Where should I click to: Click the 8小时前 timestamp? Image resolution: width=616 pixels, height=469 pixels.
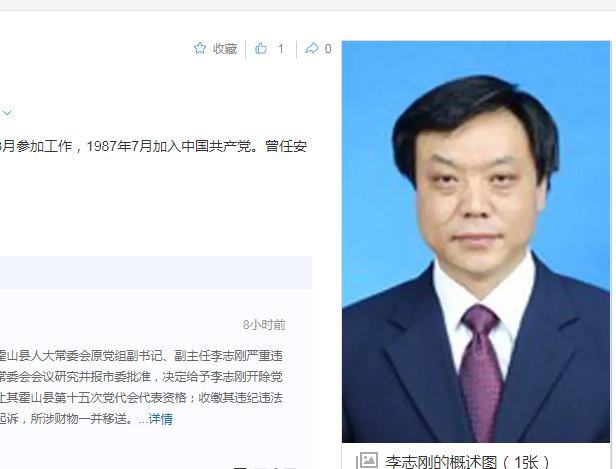(264, 325)
